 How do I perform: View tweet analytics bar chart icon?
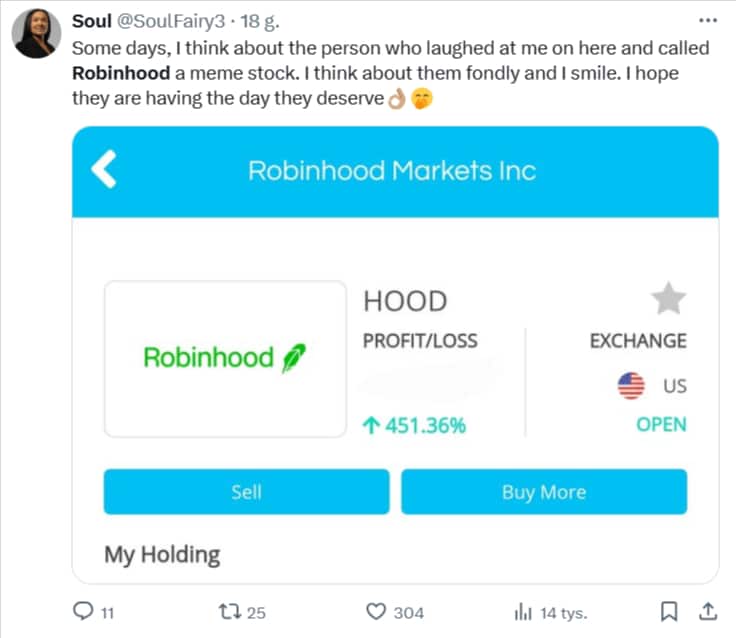[x=521, y=611]
